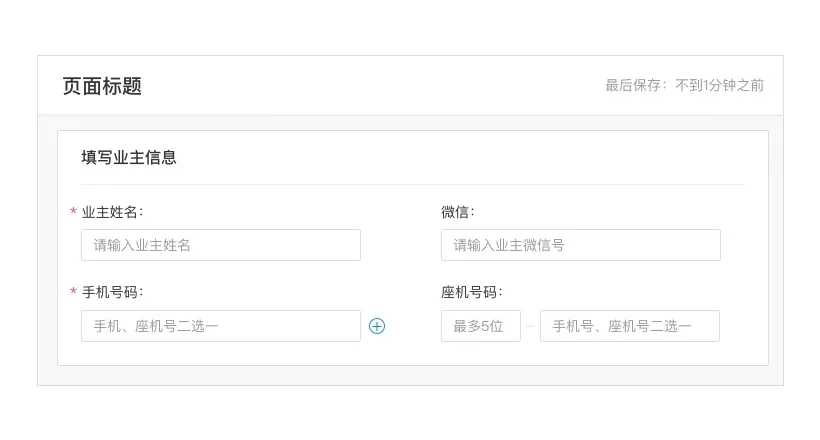The image size is (820, 440).
Task: Click the plus icon to add phone number
Action: [377, 326]
